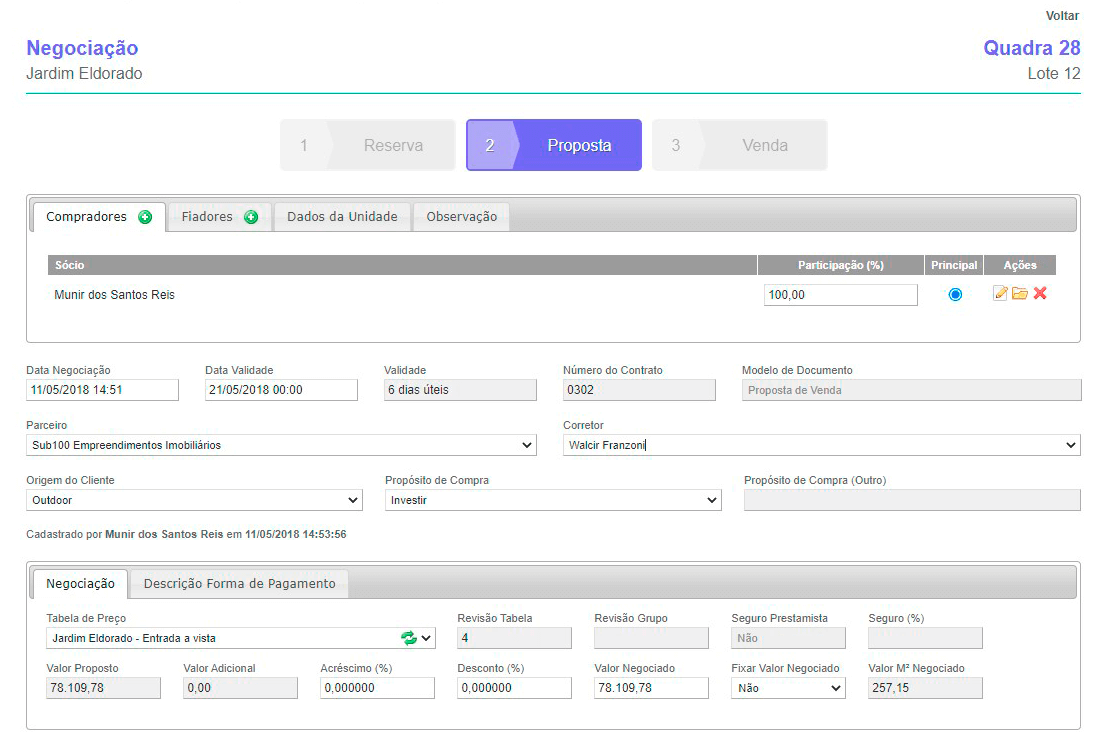Viewport: 1110px width, 740px height.
Task: Click the Desconto (%) input field
Action: coord(514,688)
